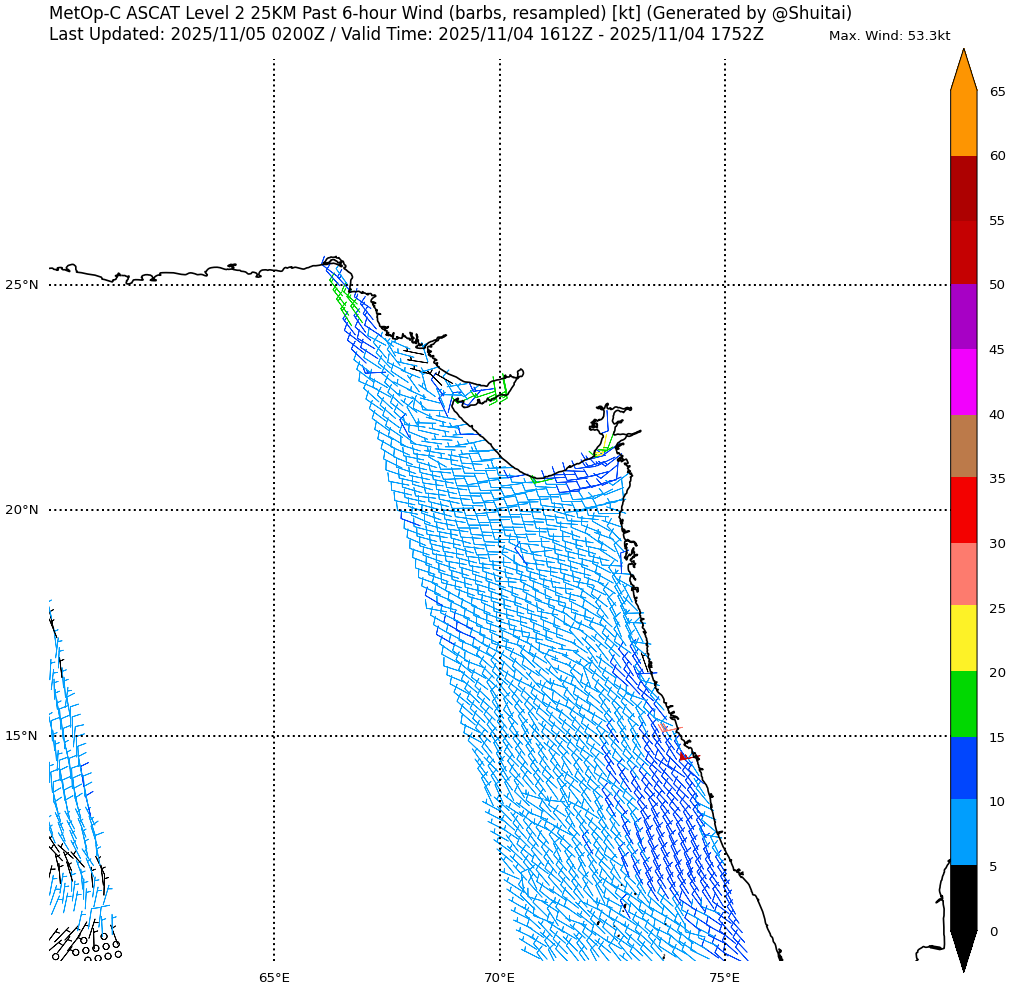Click the Max. Wind 53.3kt text
This screenshot has width=1010, height=989.
coord(889,36)
